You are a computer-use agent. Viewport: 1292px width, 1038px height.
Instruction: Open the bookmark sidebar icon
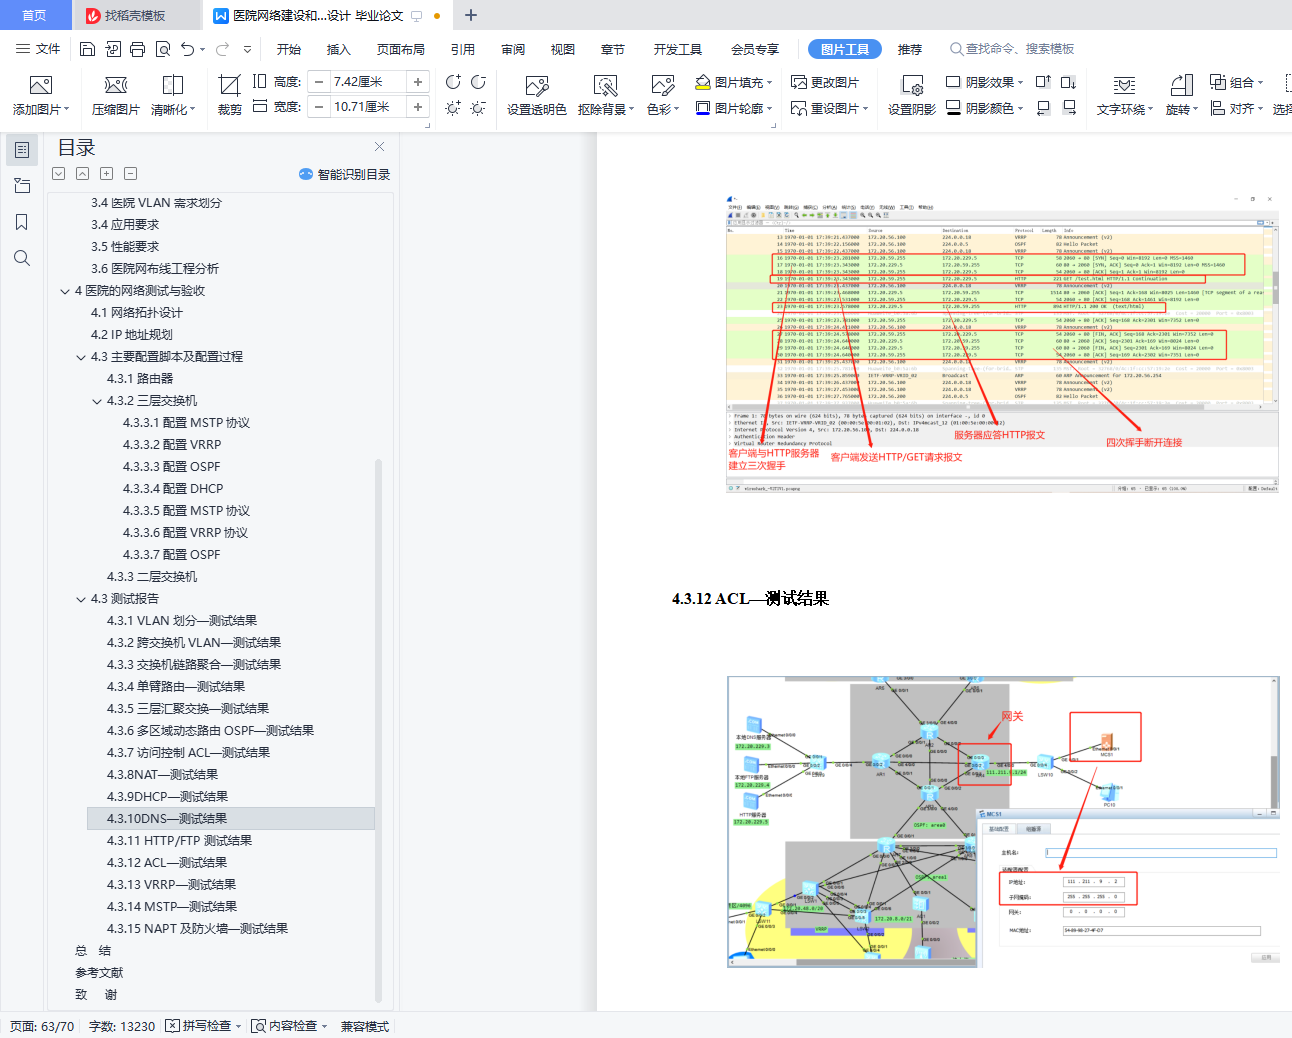point(22,222)
